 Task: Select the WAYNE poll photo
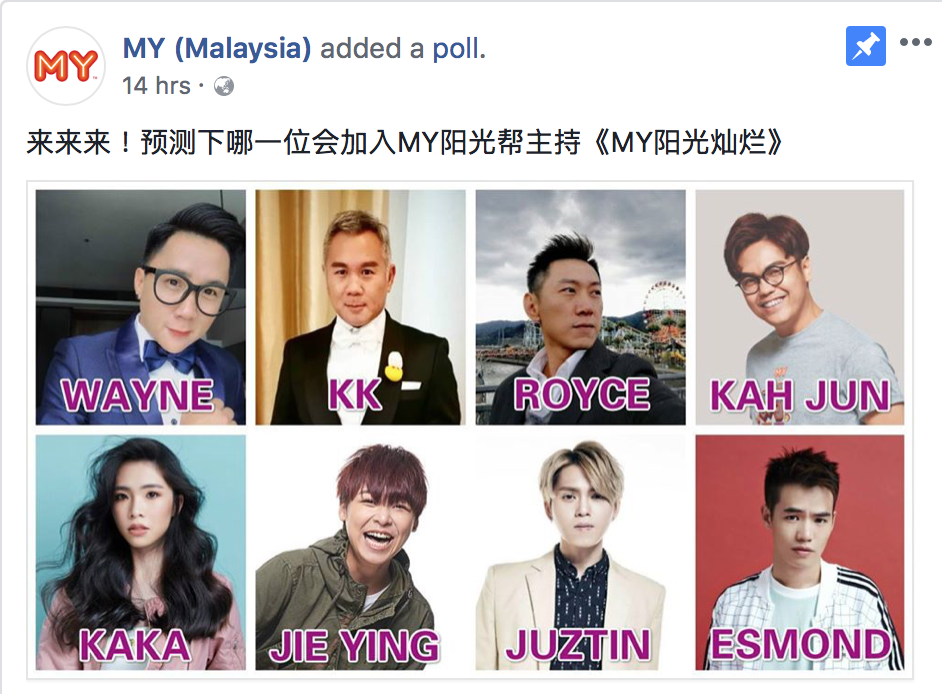(141, 307)
